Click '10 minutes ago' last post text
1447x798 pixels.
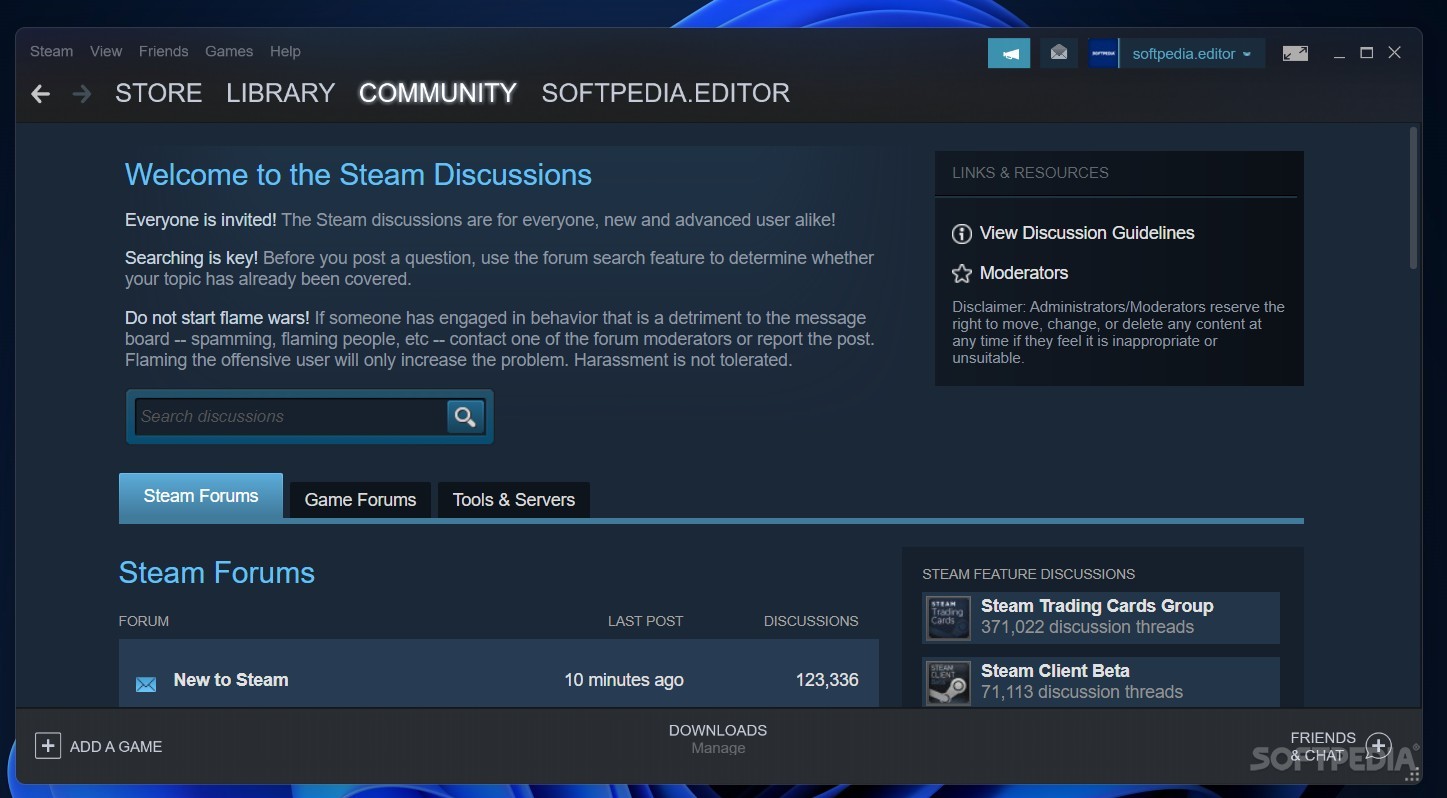tap(624, 680)
